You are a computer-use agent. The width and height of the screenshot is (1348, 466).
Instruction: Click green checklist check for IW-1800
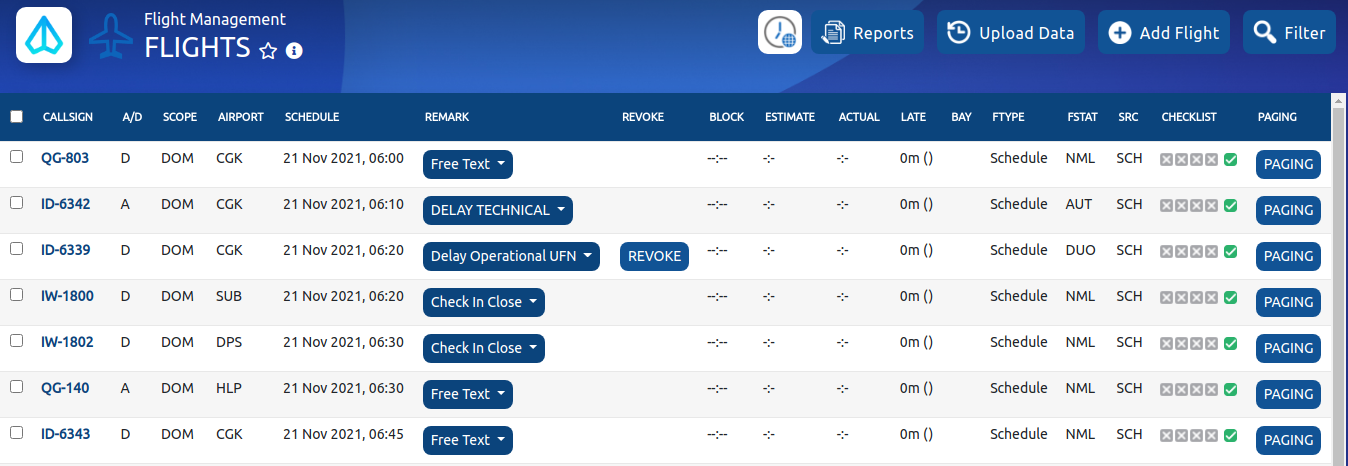point(1230,298)
